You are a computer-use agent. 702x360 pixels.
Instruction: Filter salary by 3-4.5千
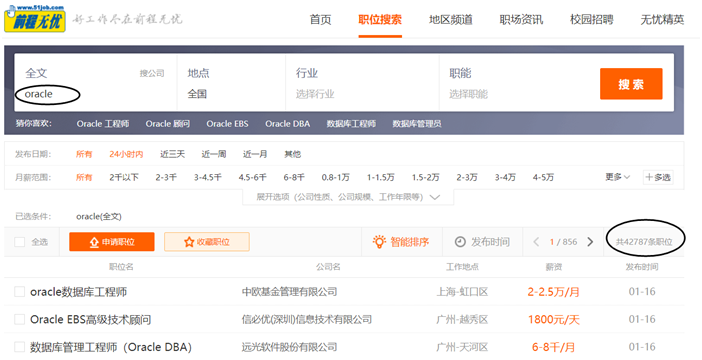[208, 177]
